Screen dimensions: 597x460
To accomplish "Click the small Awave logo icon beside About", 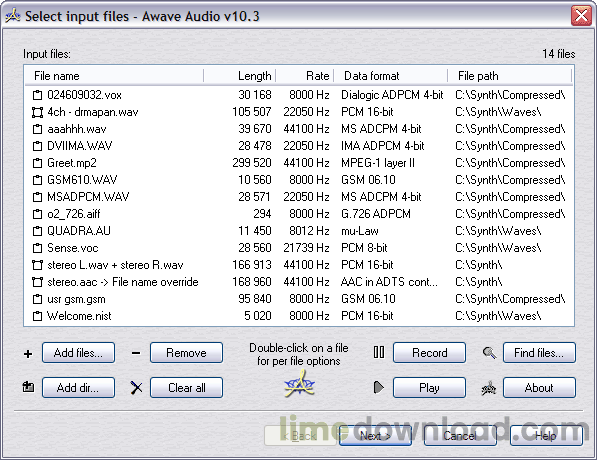I will click(x=488, y=388).
